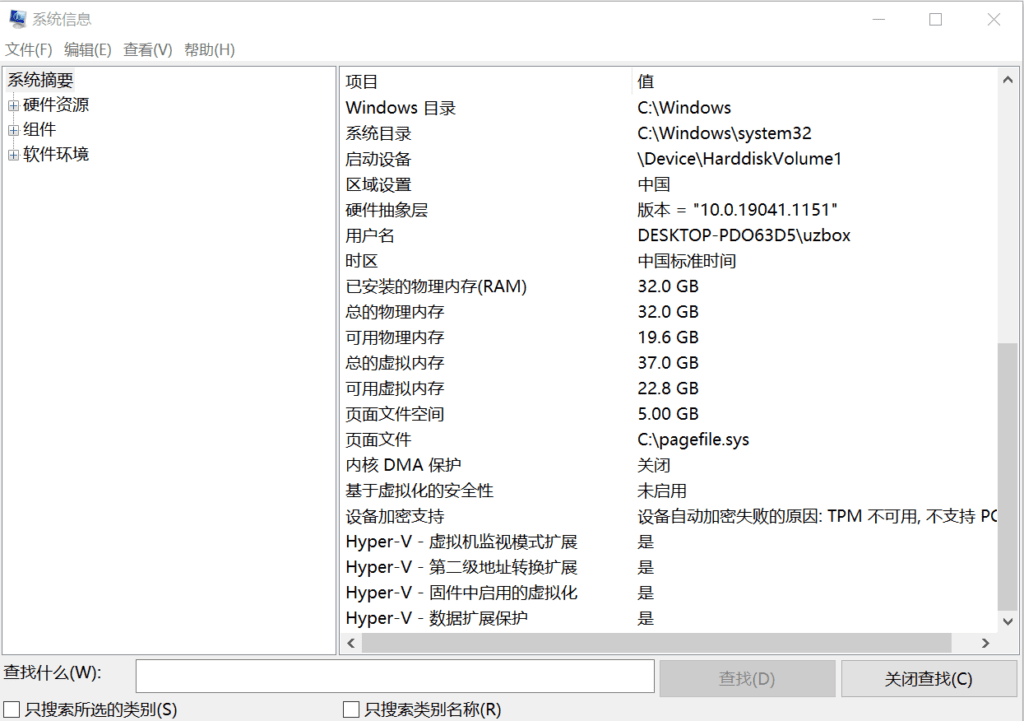The image size is (1024, 721).
Task: Expand the 组件 tree node
Action: [13, 130]
